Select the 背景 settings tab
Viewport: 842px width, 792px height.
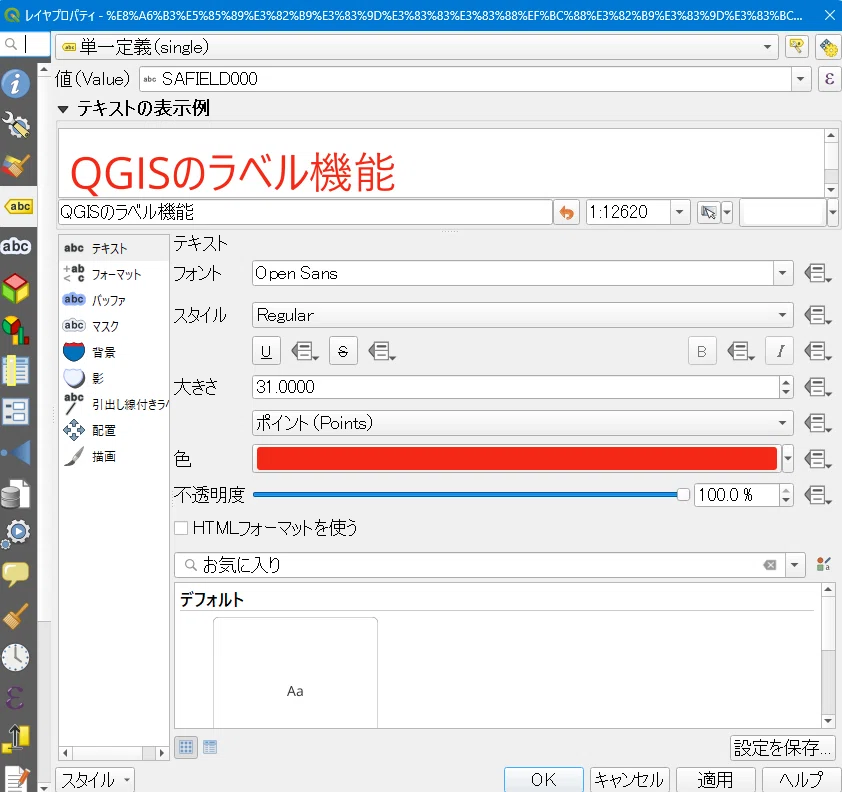113,352
